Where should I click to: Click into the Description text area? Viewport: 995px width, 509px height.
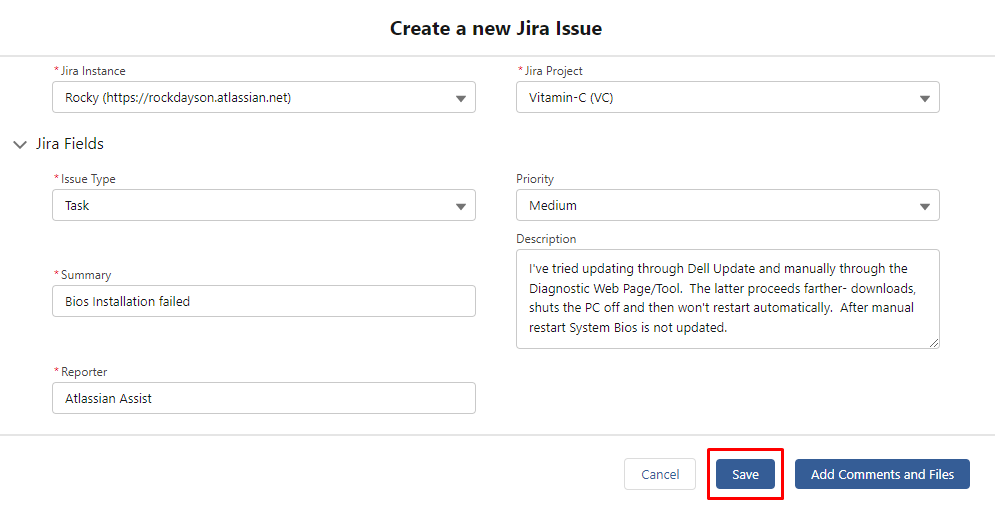click(728, 299)
